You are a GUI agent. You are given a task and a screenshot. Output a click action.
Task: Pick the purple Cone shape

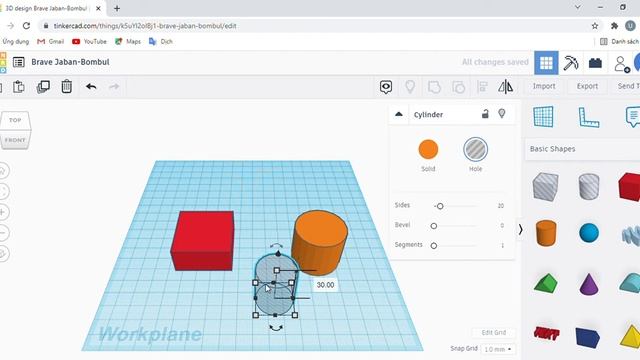[589, 284]
